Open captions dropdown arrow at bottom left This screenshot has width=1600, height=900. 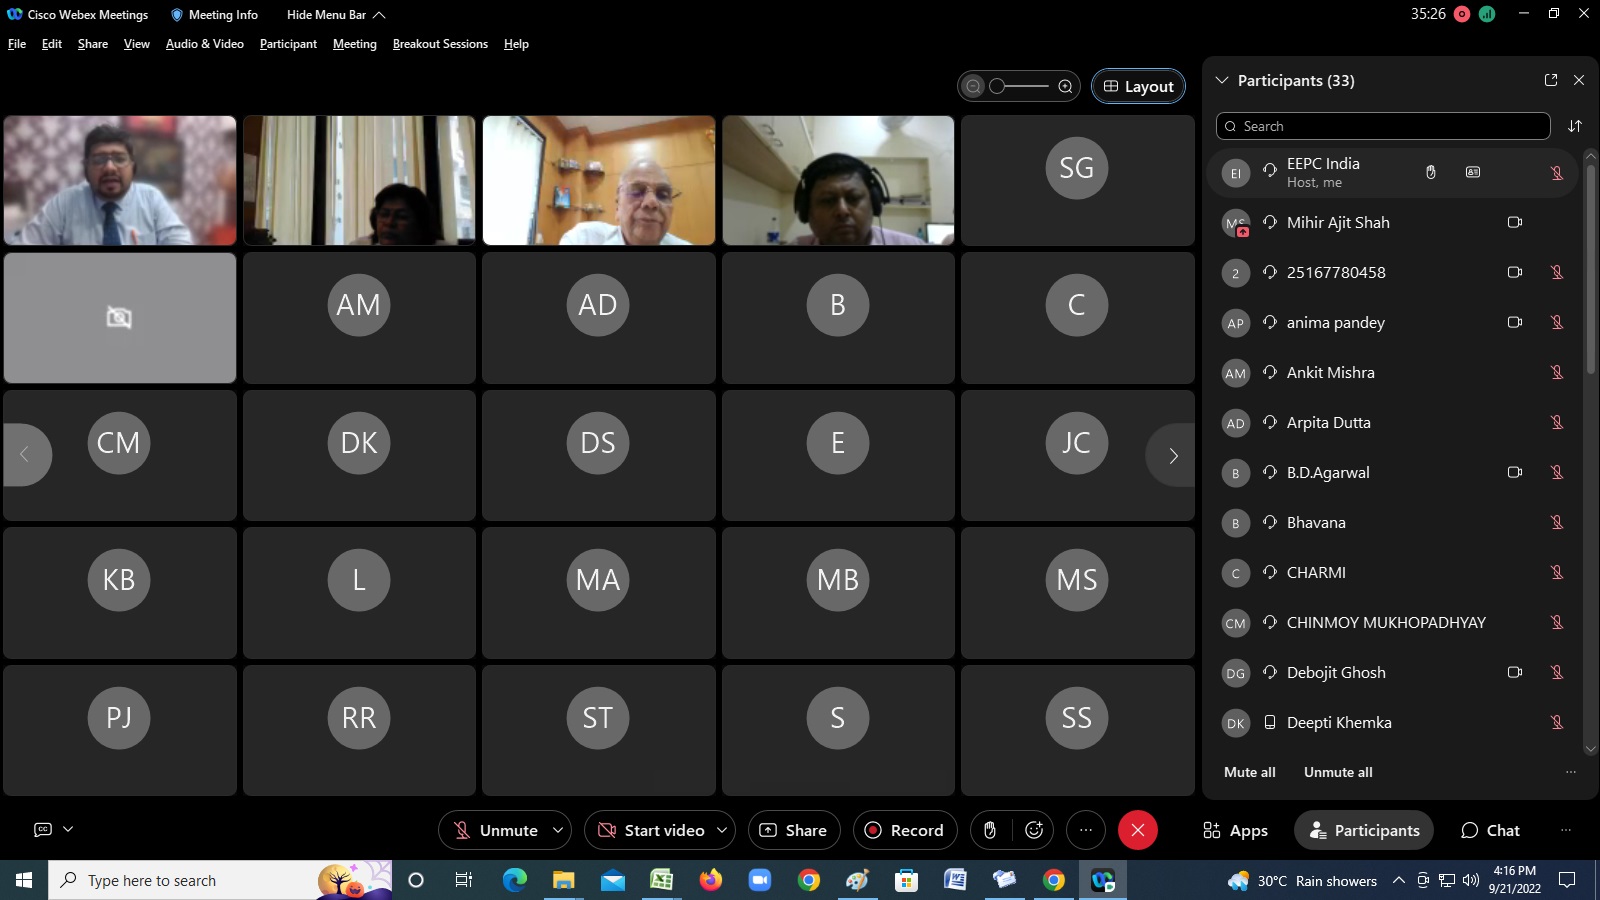(x=68, y=829)
